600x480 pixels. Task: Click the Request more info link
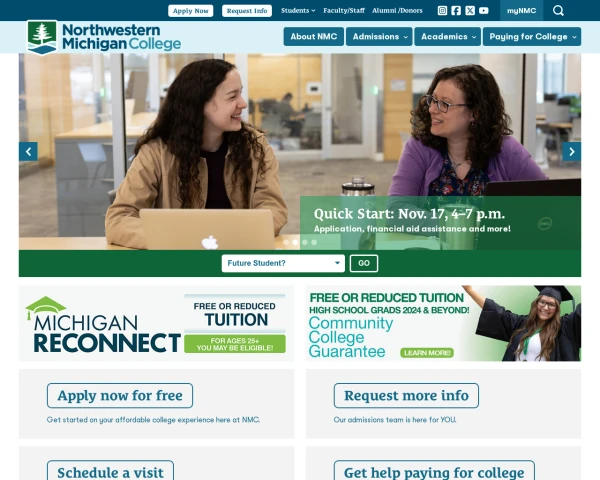406,396
